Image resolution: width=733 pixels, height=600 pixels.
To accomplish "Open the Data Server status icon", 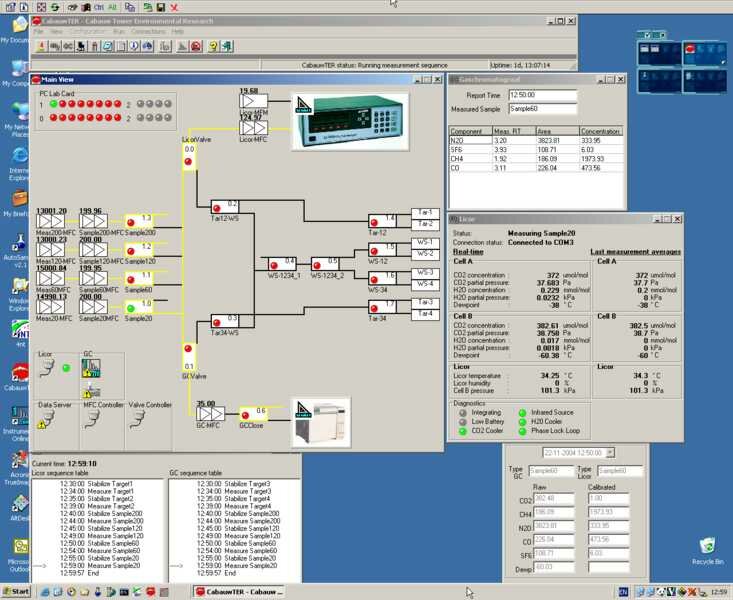I will point(48,420).
